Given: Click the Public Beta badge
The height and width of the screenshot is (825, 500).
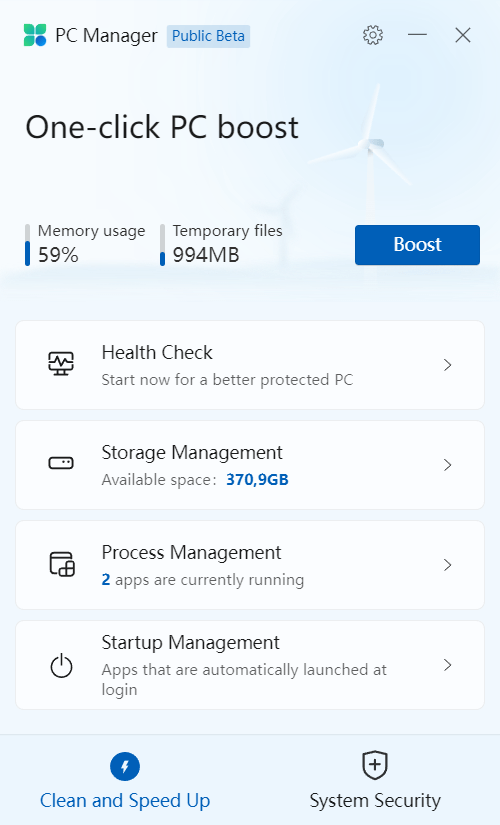Looking at the screenshot, I should coord(208,36).
